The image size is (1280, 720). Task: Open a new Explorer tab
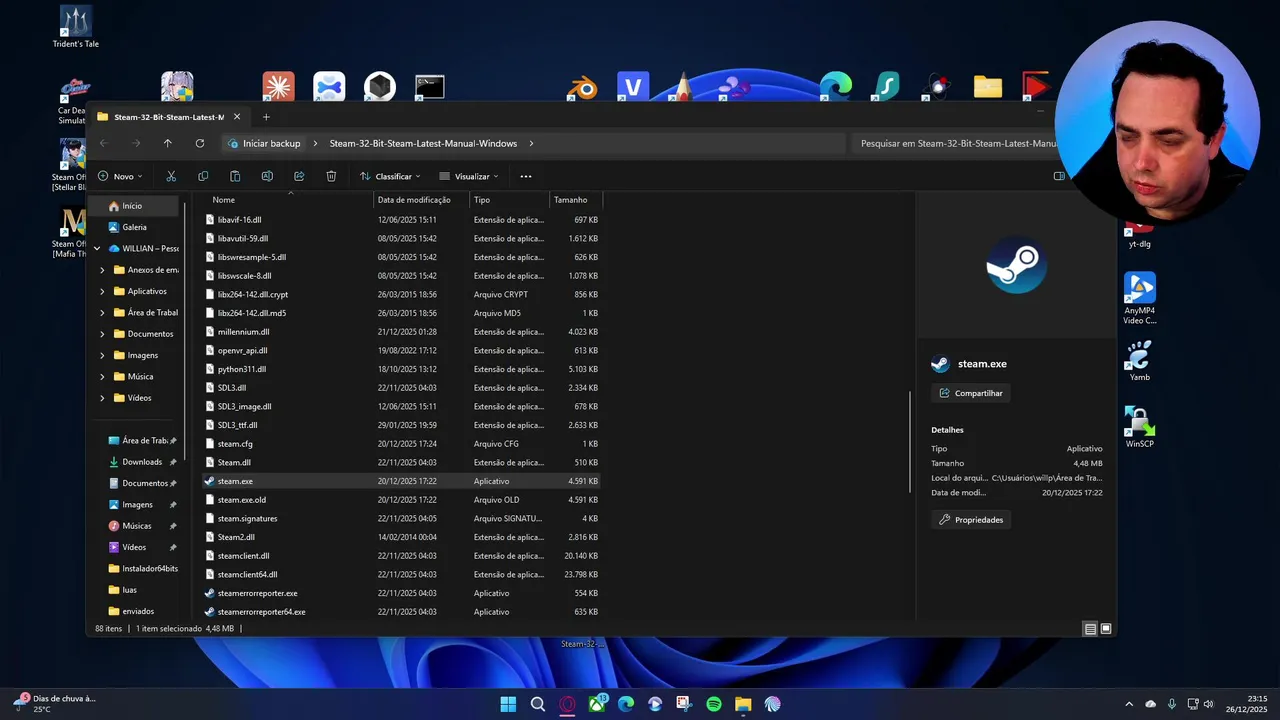[x=266, y=117]
